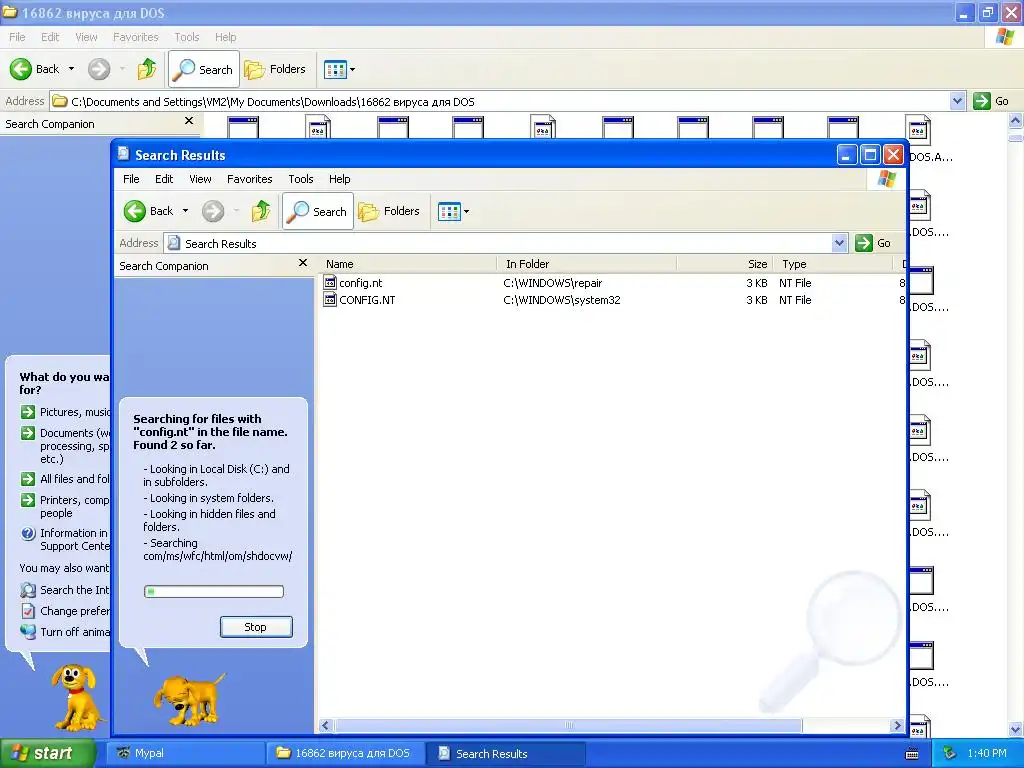
Task: Open Information in Help and Support Center
Action: coord(65,539)
